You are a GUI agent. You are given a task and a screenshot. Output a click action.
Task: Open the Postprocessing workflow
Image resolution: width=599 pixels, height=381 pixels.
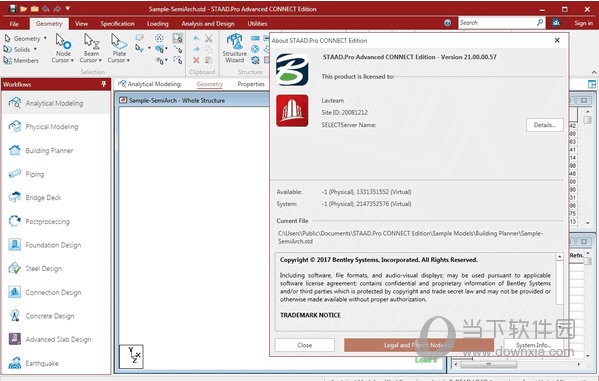point(56,221)
